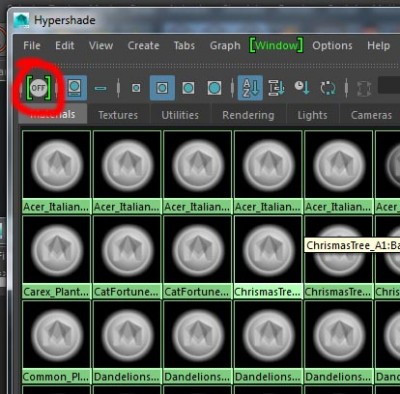Select the highlighted ChrismasTre material swatch
The width and height of the screenshot is (400, 394).
click(x=268, y=257)
